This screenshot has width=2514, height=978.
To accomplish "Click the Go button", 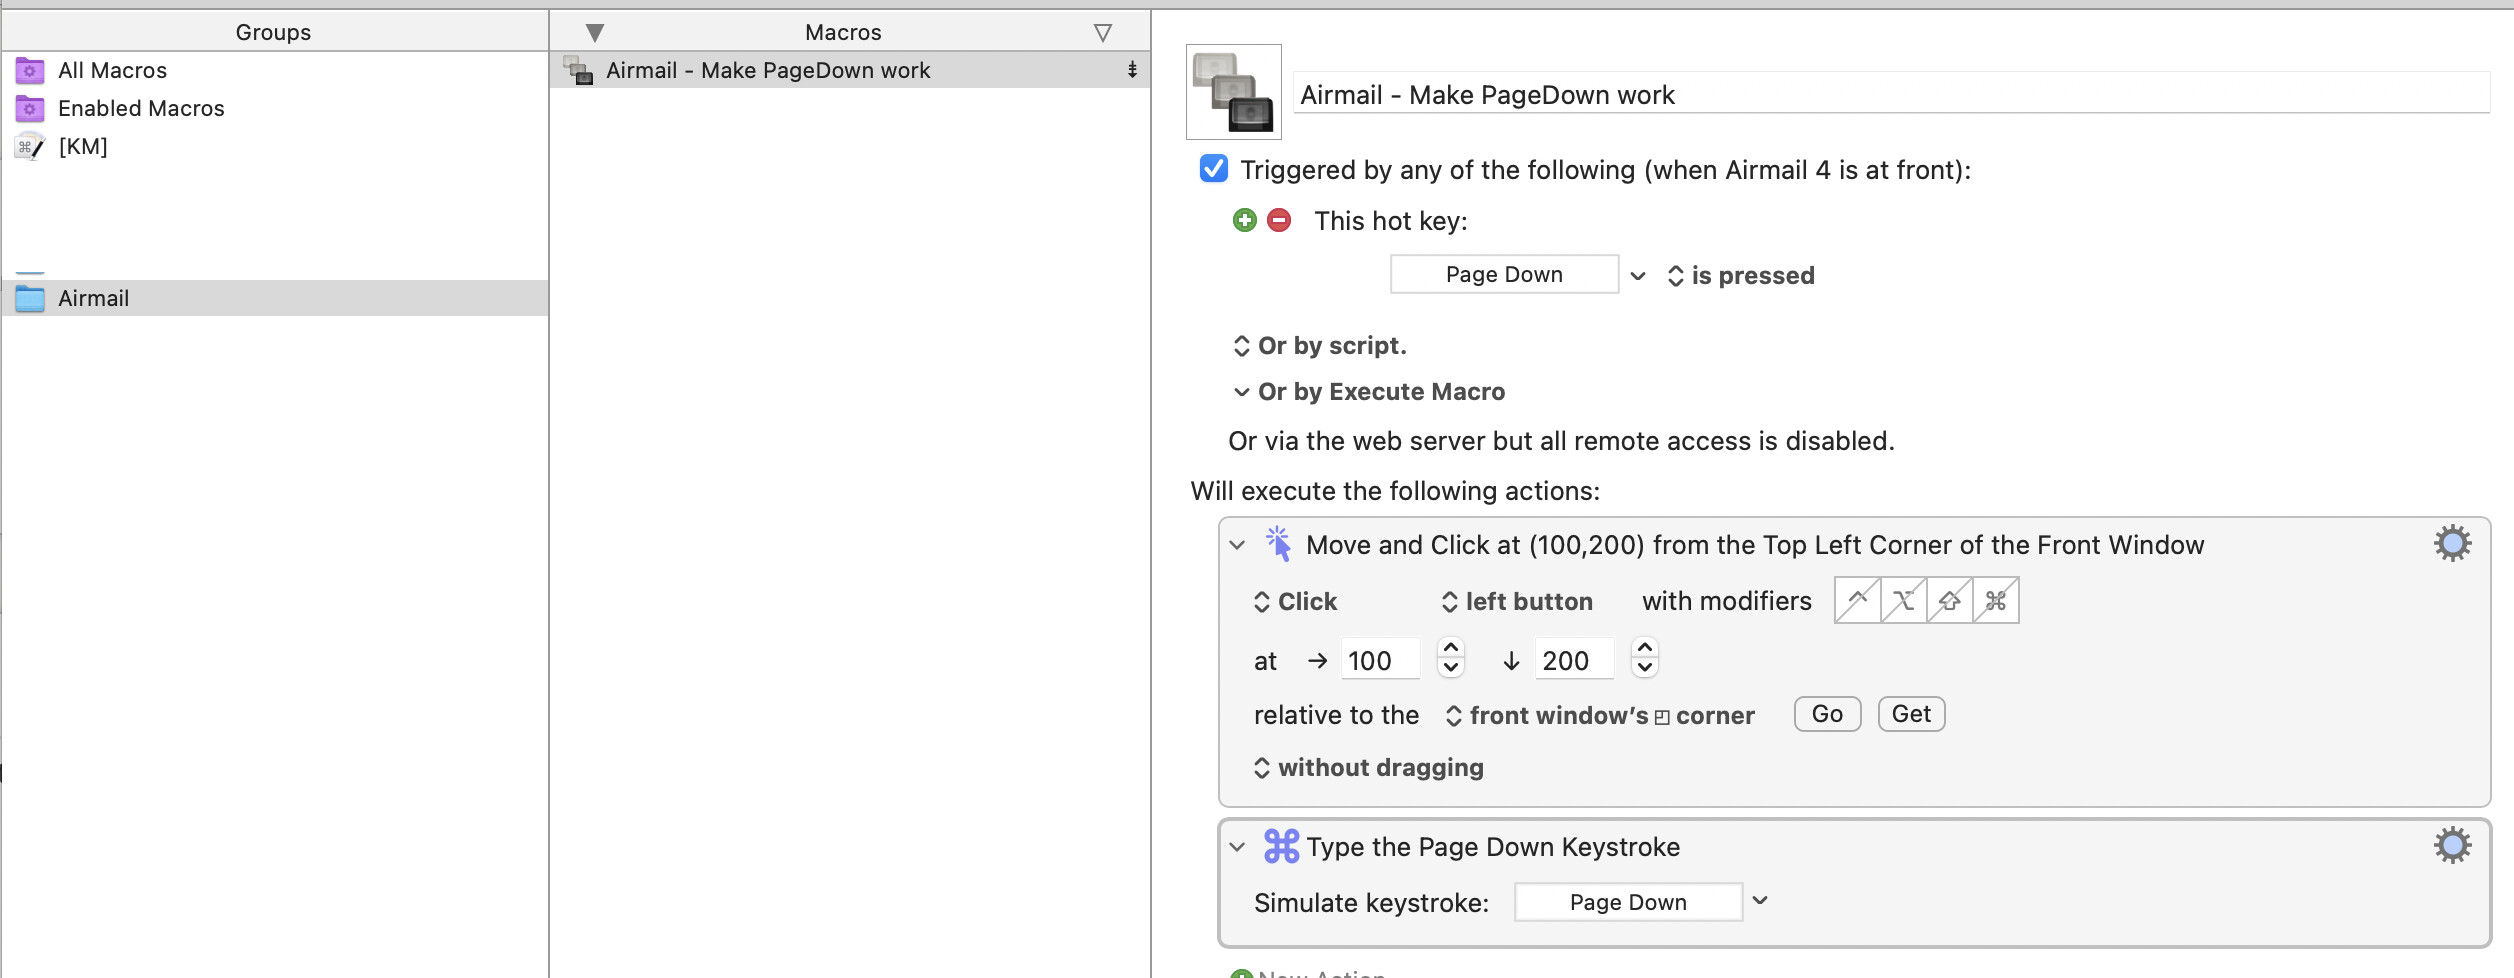I will pyautogui.click(x=1827, y=714).
